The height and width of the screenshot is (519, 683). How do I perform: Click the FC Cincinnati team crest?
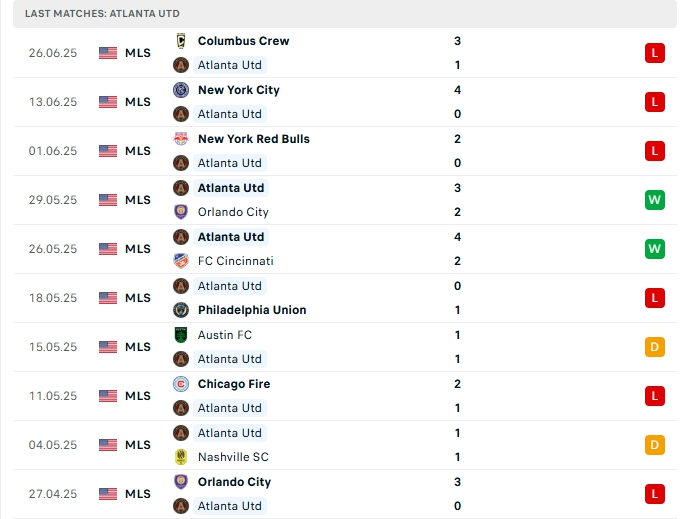click(x=181, y=261)
